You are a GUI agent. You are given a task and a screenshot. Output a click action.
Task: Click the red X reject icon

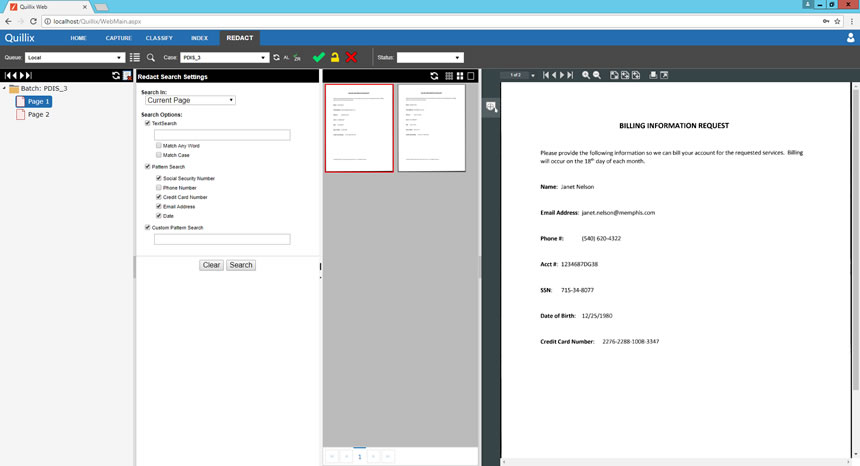point(351,58)
